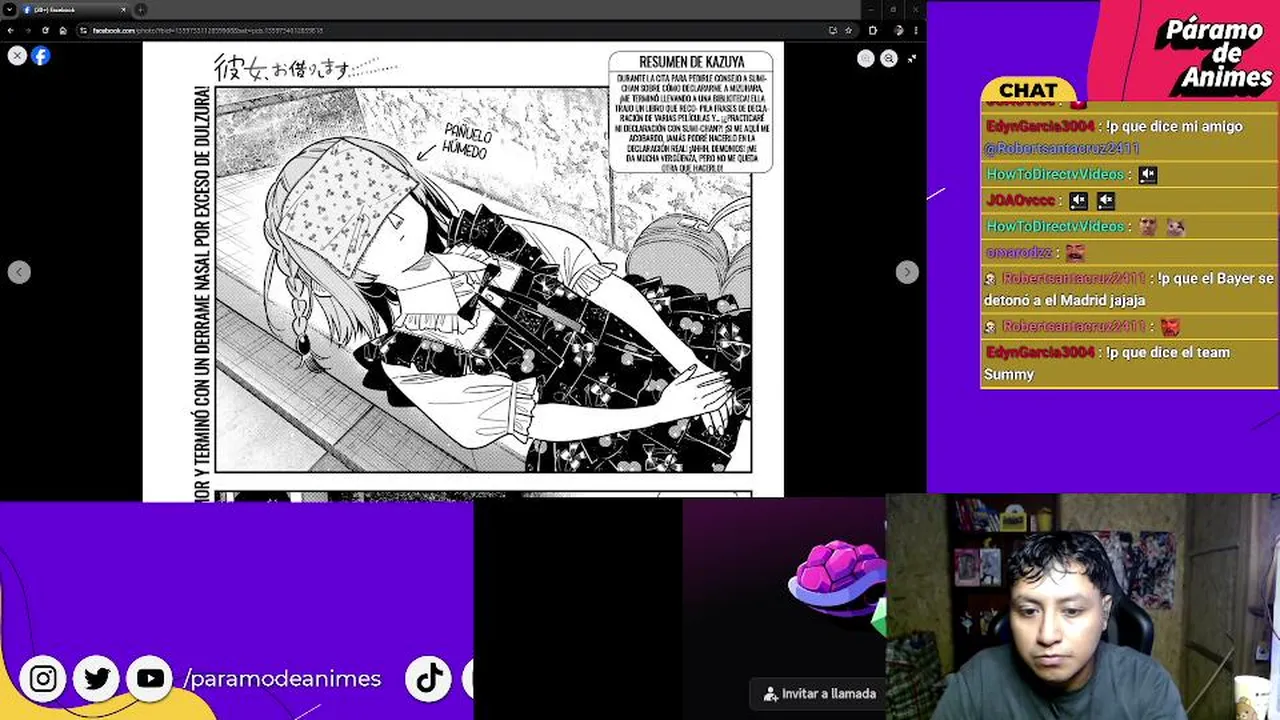Open the tab search dropdown
1280x720 pixels.
(x=9, y=9)
